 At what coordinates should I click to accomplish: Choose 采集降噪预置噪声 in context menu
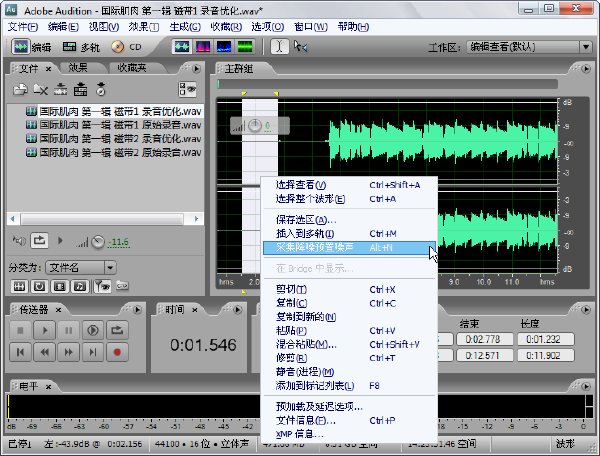point(349,248)
